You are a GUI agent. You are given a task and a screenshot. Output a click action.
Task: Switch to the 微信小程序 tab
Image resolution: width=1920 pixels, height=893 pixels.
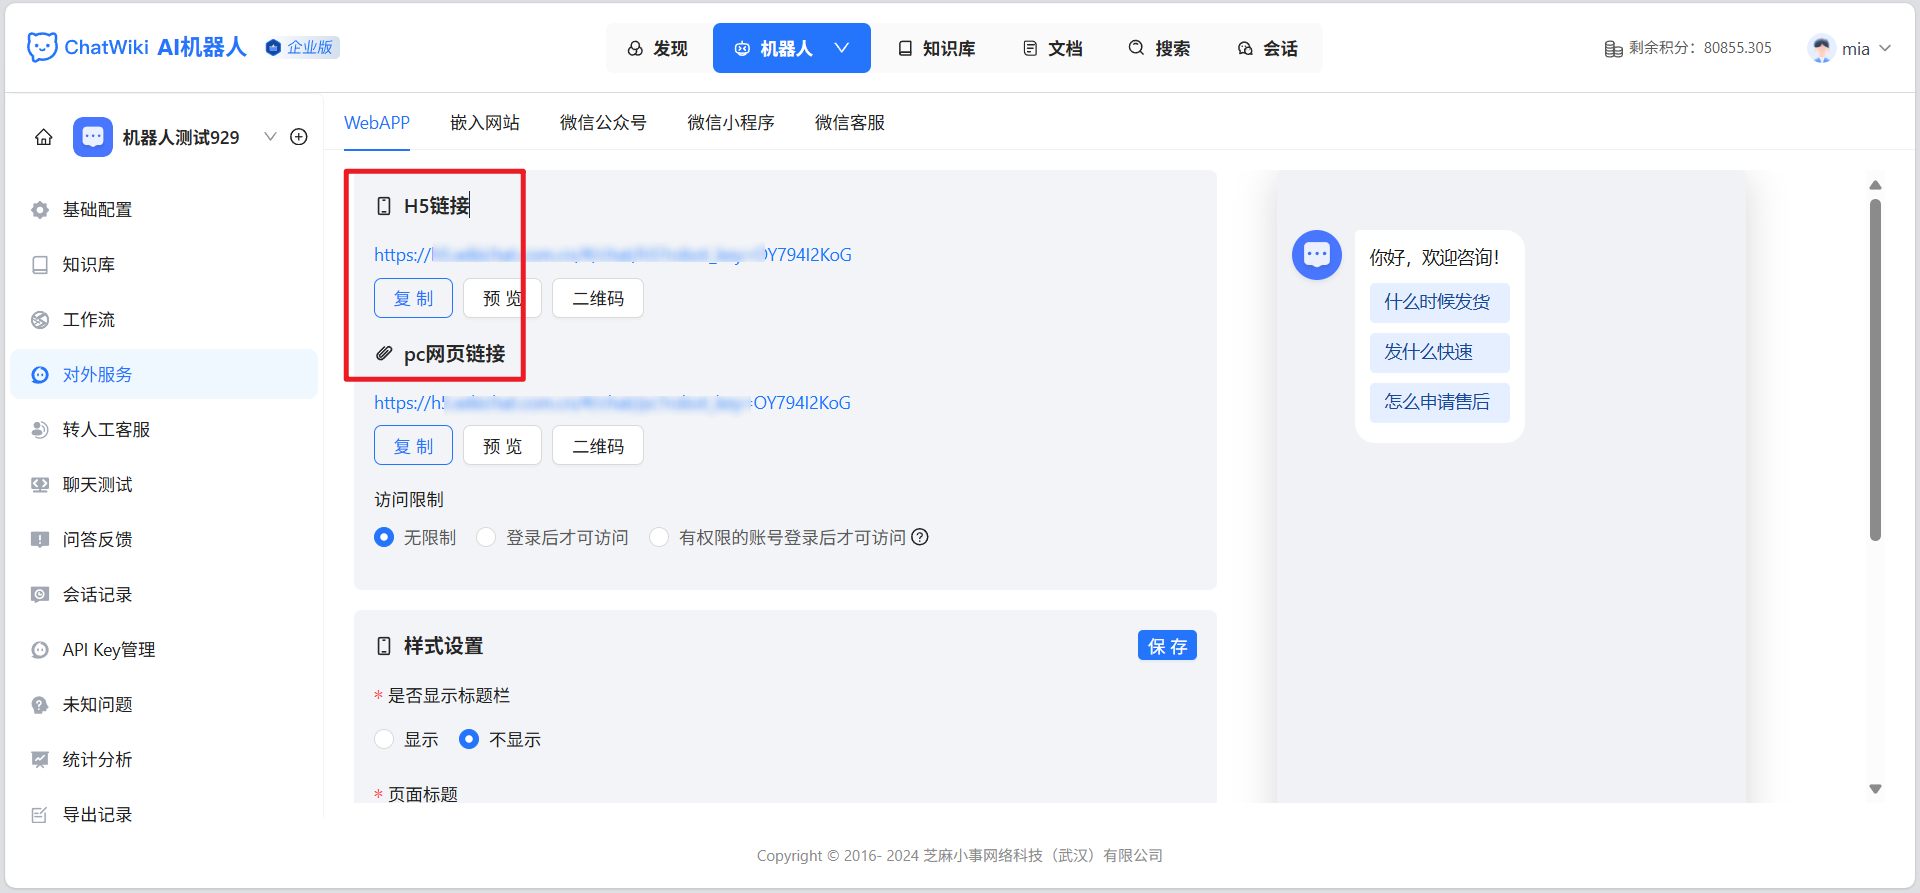[x=731, y=123]
